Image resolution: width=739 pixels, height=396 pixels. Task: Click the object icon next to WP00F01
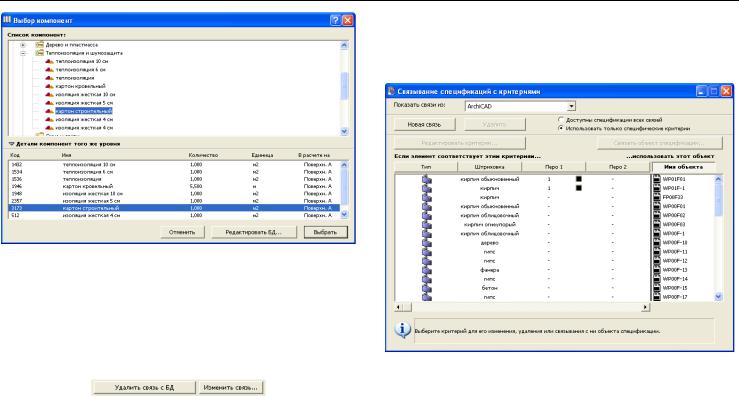click(x=657, y=206)
